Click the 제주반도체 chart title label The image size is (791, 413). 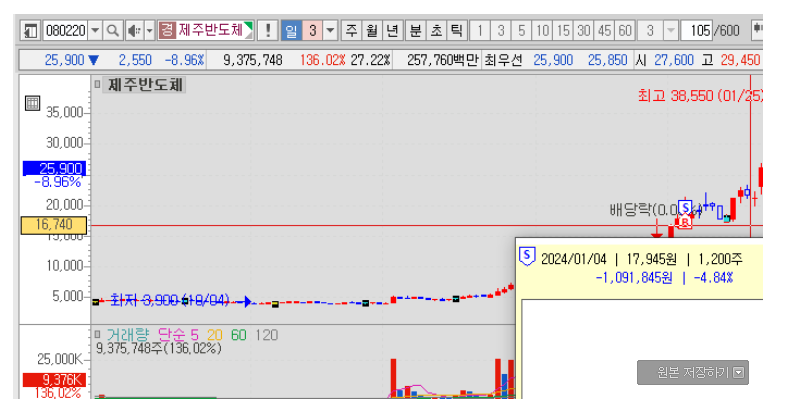[145, 85]
